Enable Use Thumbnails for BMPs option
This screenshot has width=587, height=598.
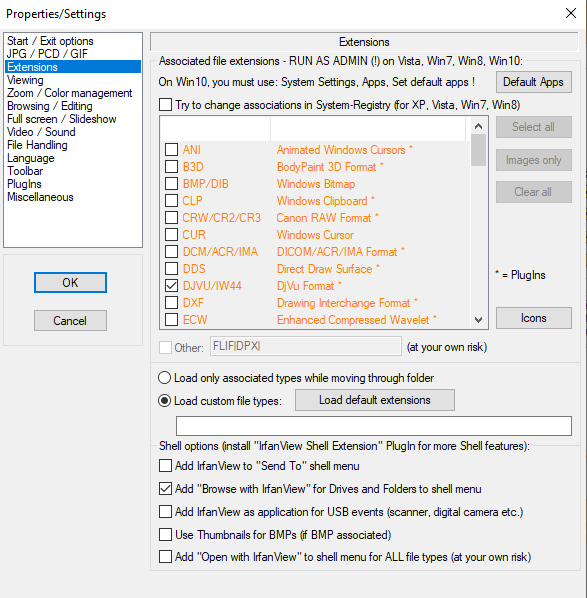point(165,534)
